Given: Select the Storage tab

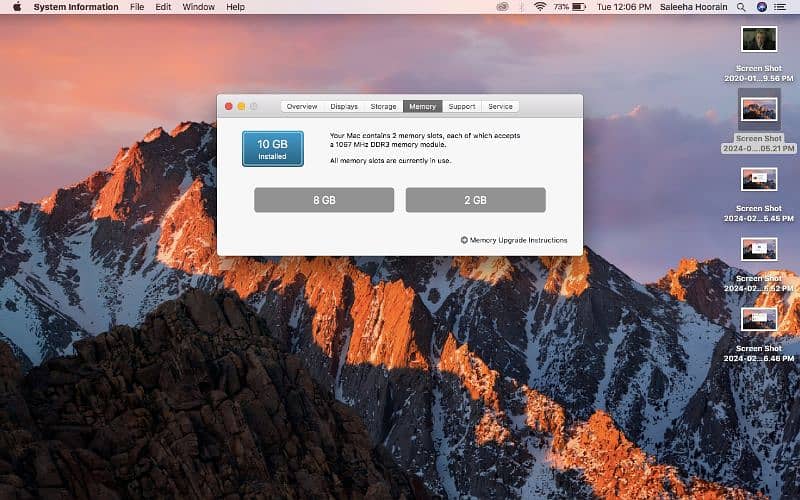Looking at the screenshot, I should [x=384, y=106].
